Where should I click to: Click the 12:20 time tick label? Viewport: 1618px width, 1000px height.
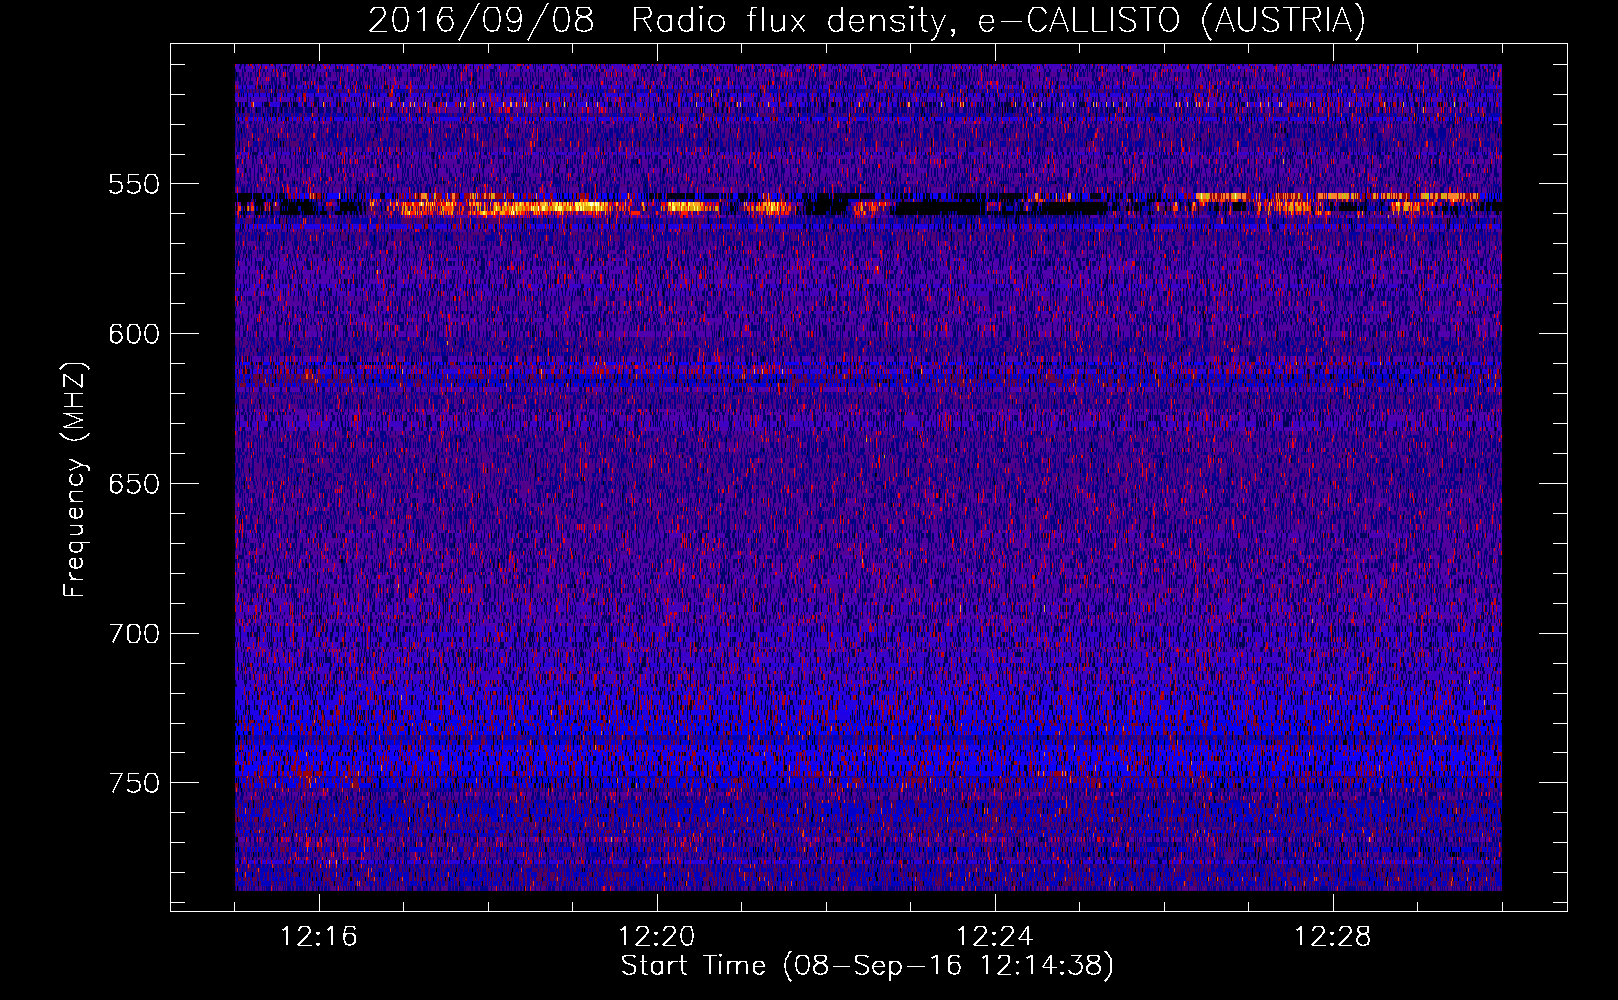pyautogui.click(x=657, y=937)
